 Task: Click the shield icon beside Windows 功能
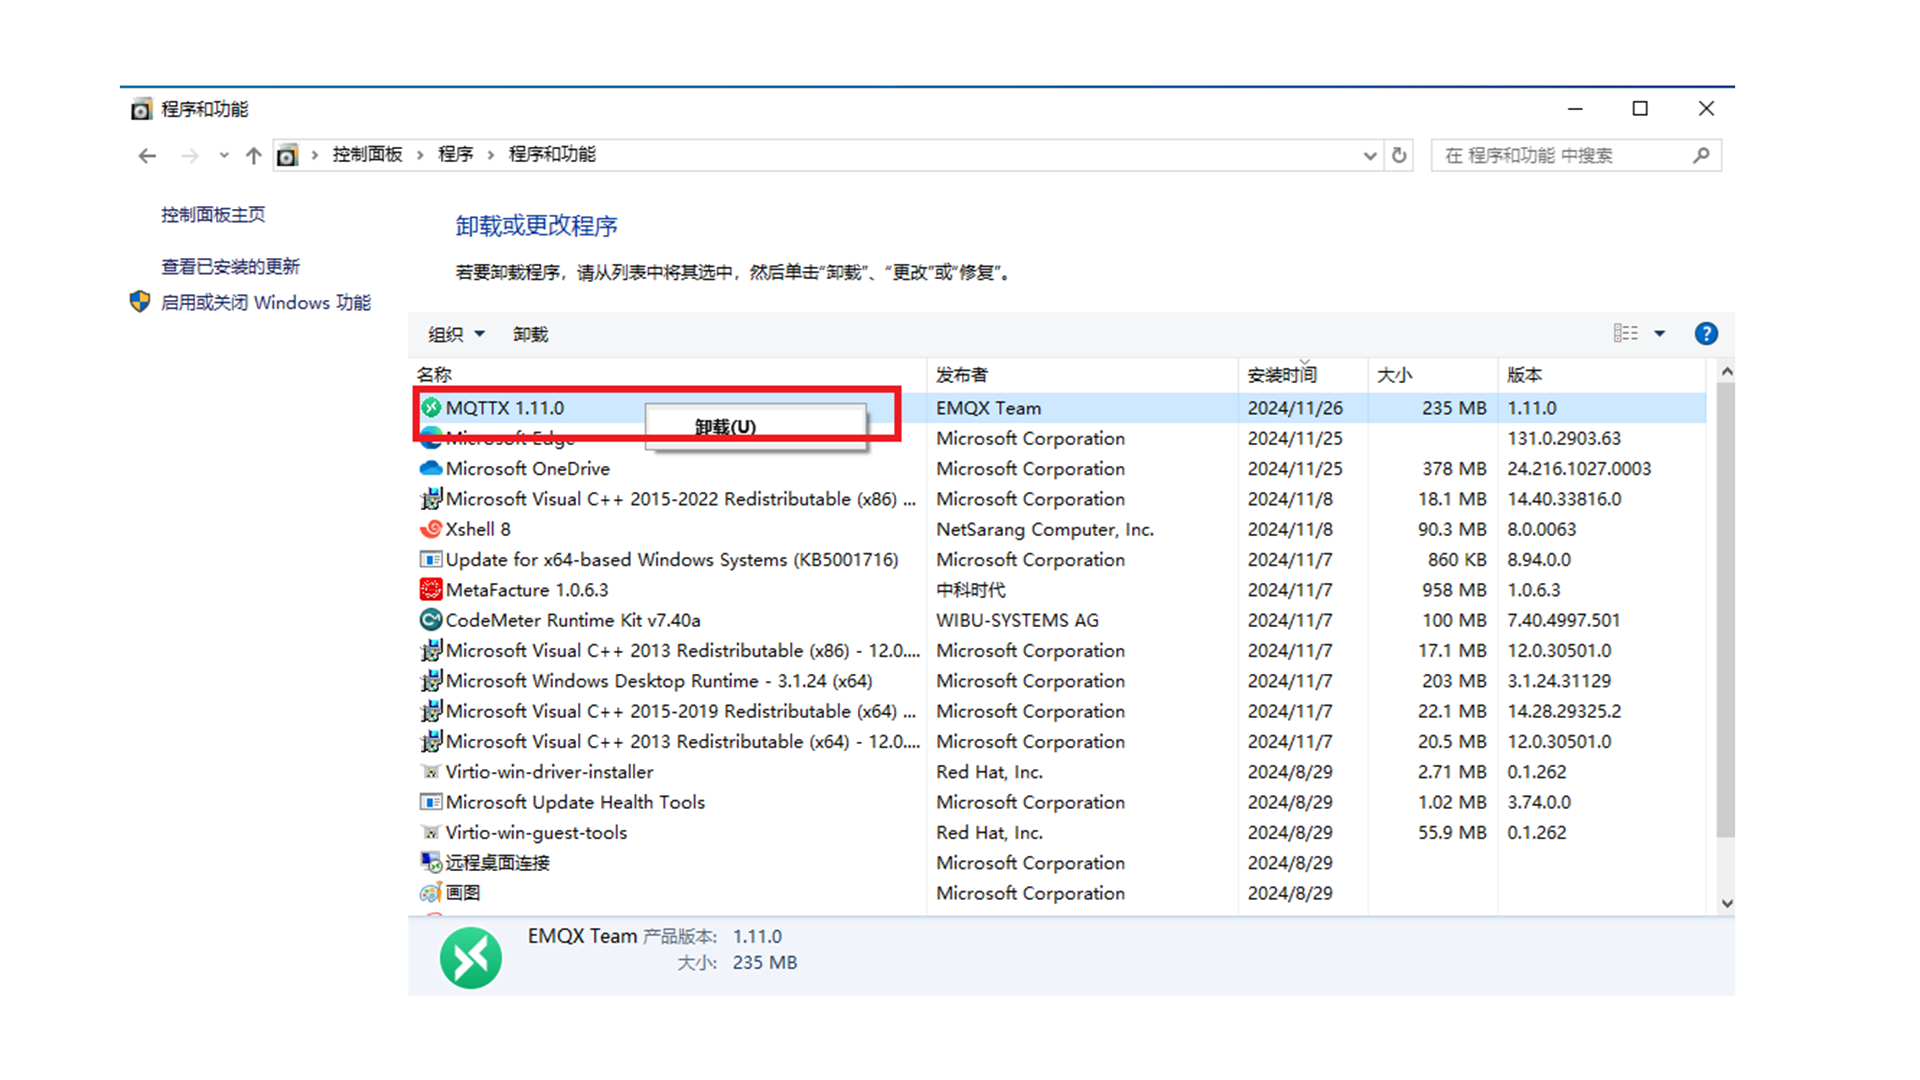[x=140, y=301]
